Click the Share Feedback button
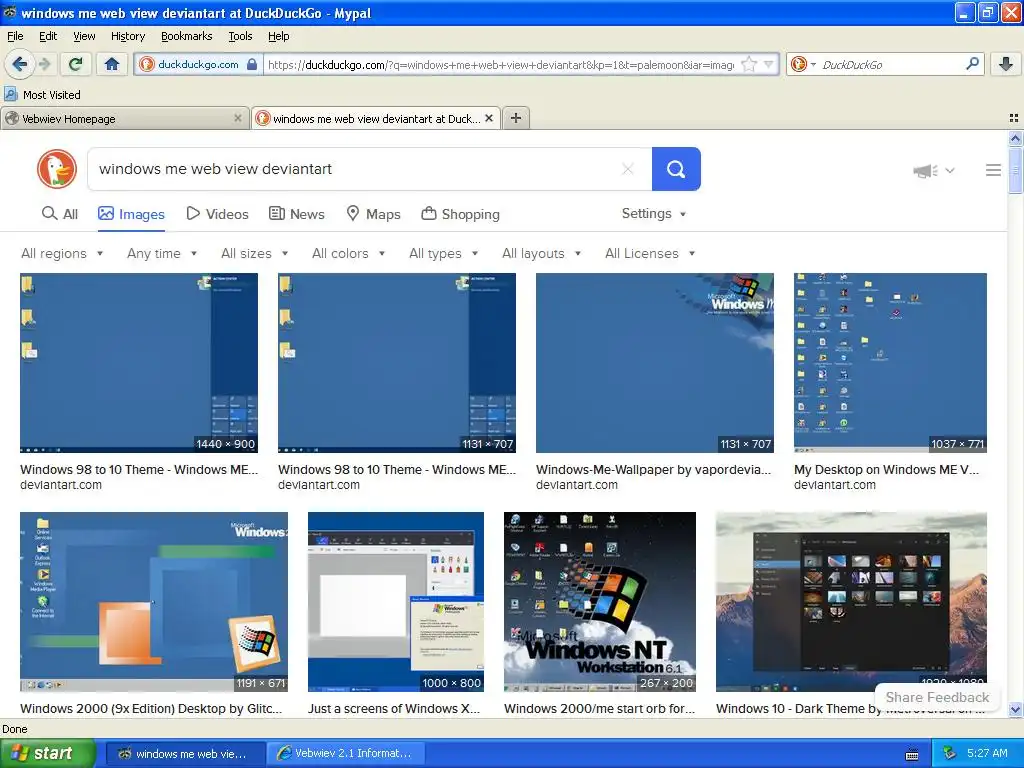Image resolution: width=1024 pixels, height=768 pixels. pos(936,697)
